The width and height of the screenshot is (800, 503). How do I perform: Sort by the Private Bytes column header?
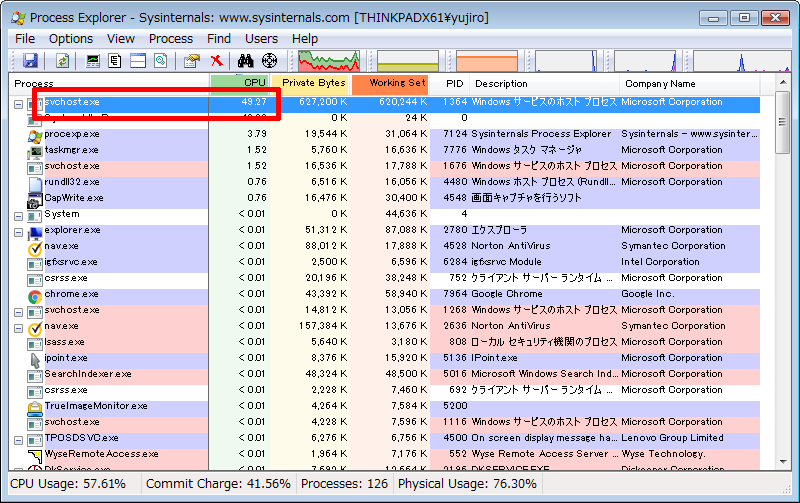click(x=309, y=83)
